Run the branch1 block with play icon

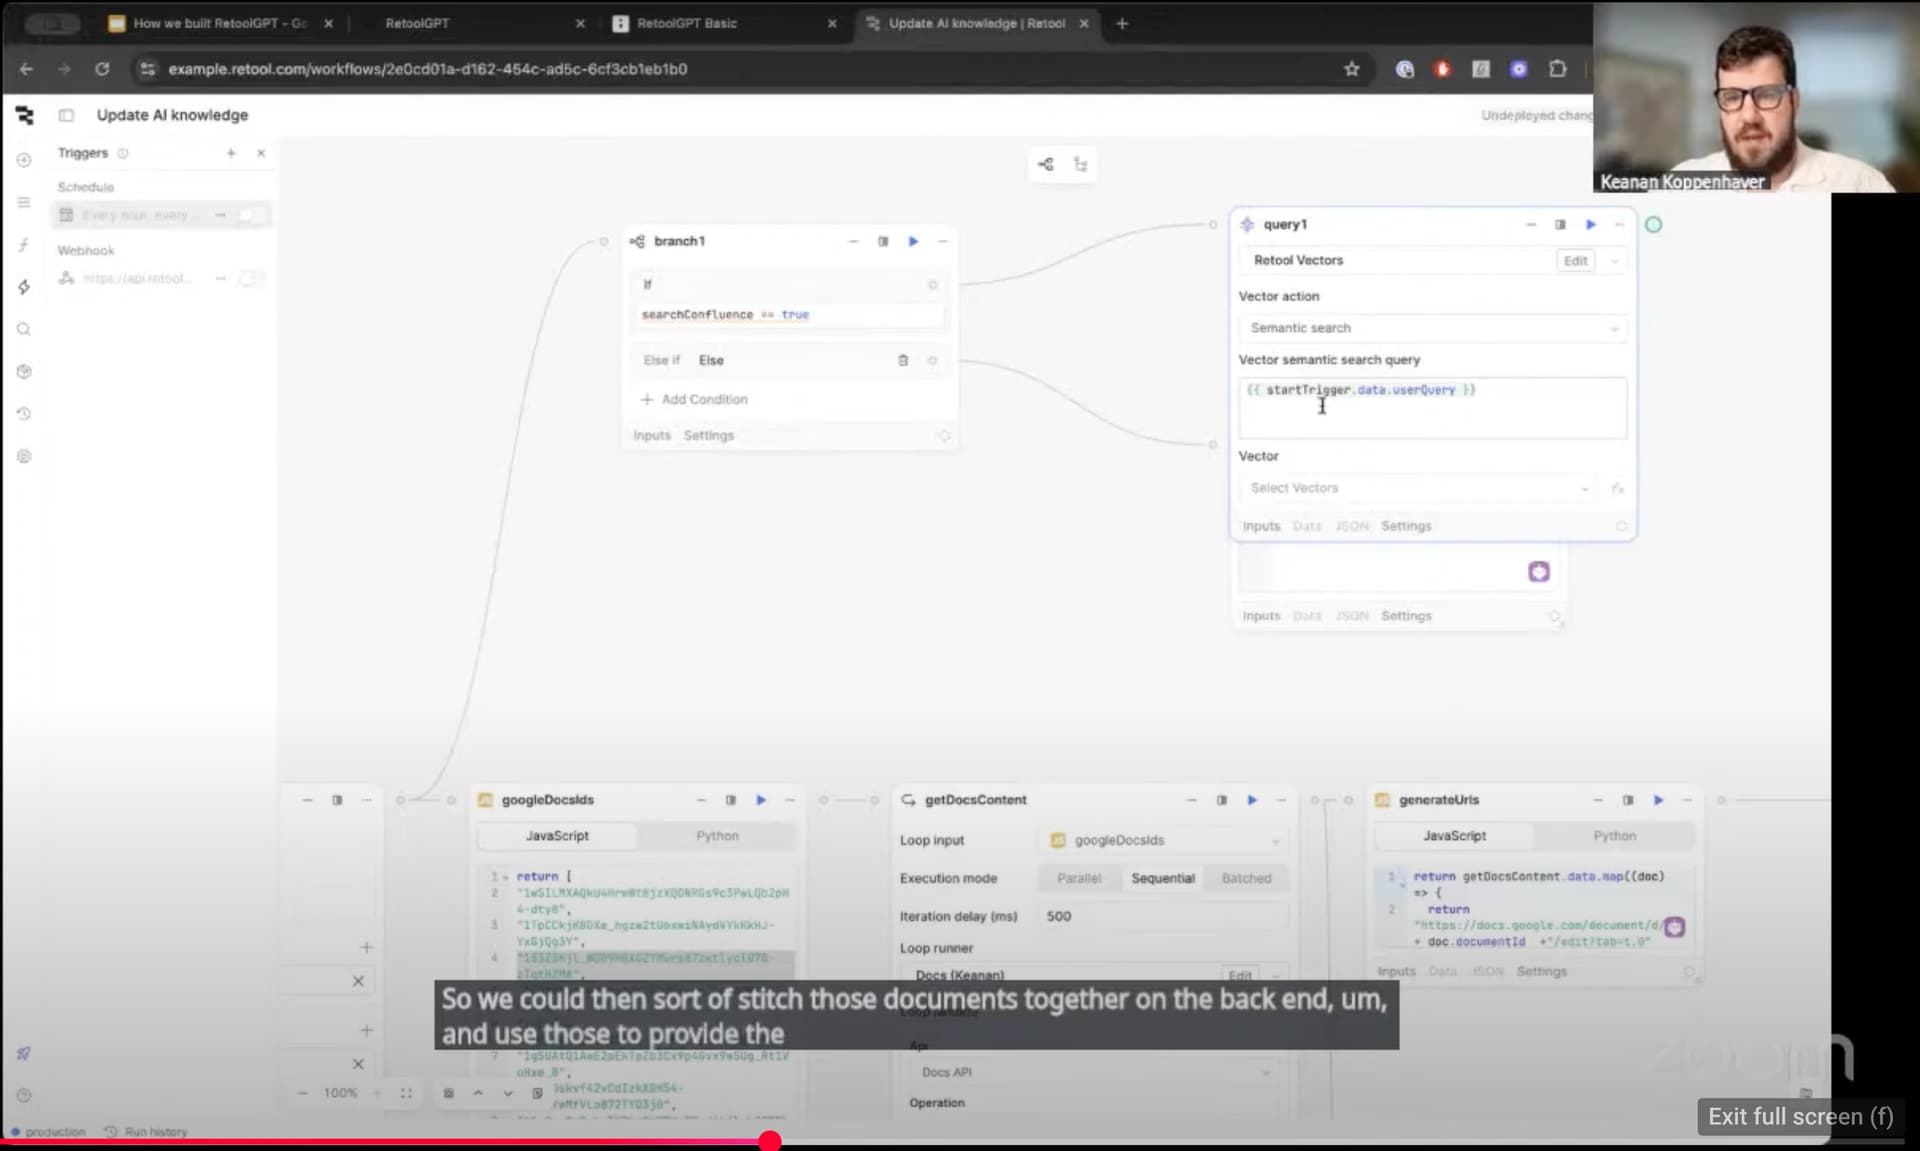coord(913,241)
